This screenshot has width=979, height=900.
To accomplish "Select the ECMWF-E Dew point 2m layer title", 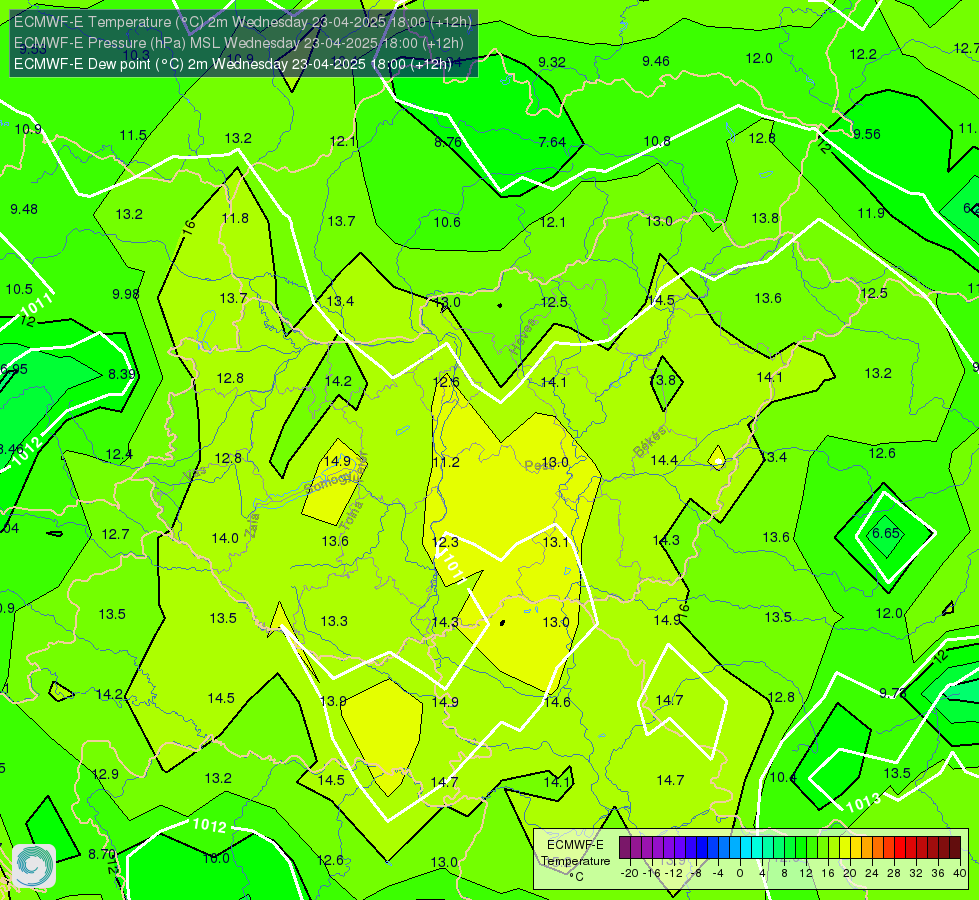I will [x=233, y=64].
